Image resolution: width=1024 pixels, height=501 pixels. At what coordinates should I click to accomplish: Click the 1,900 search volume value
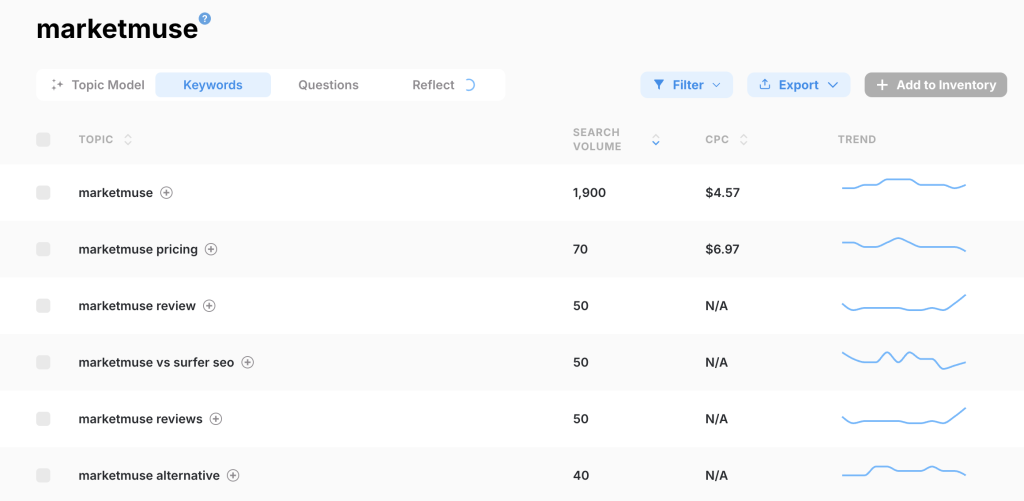590,193
